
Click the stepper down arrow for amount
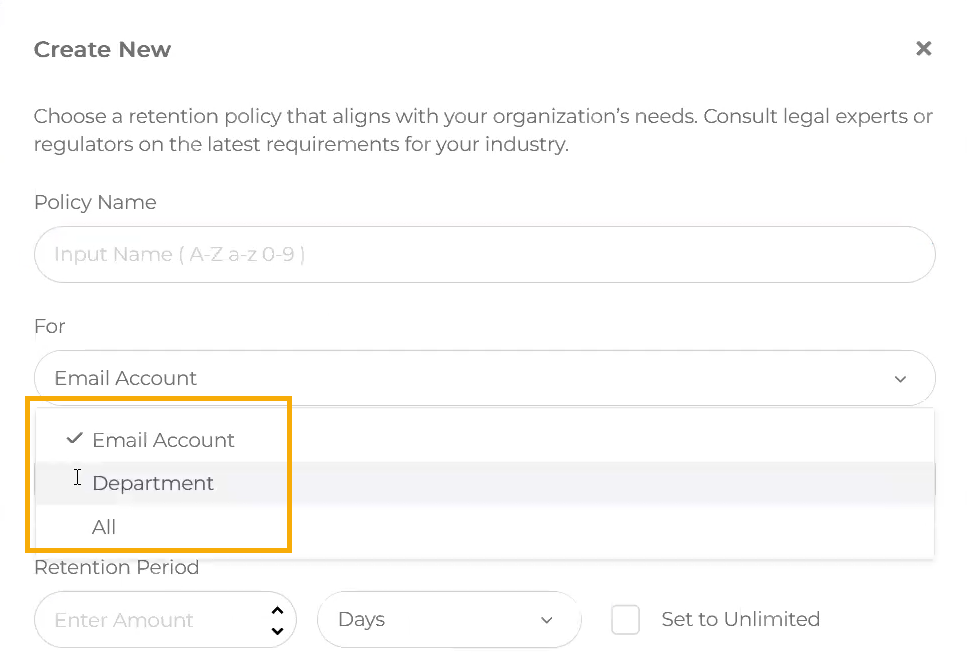pos(277,630)
